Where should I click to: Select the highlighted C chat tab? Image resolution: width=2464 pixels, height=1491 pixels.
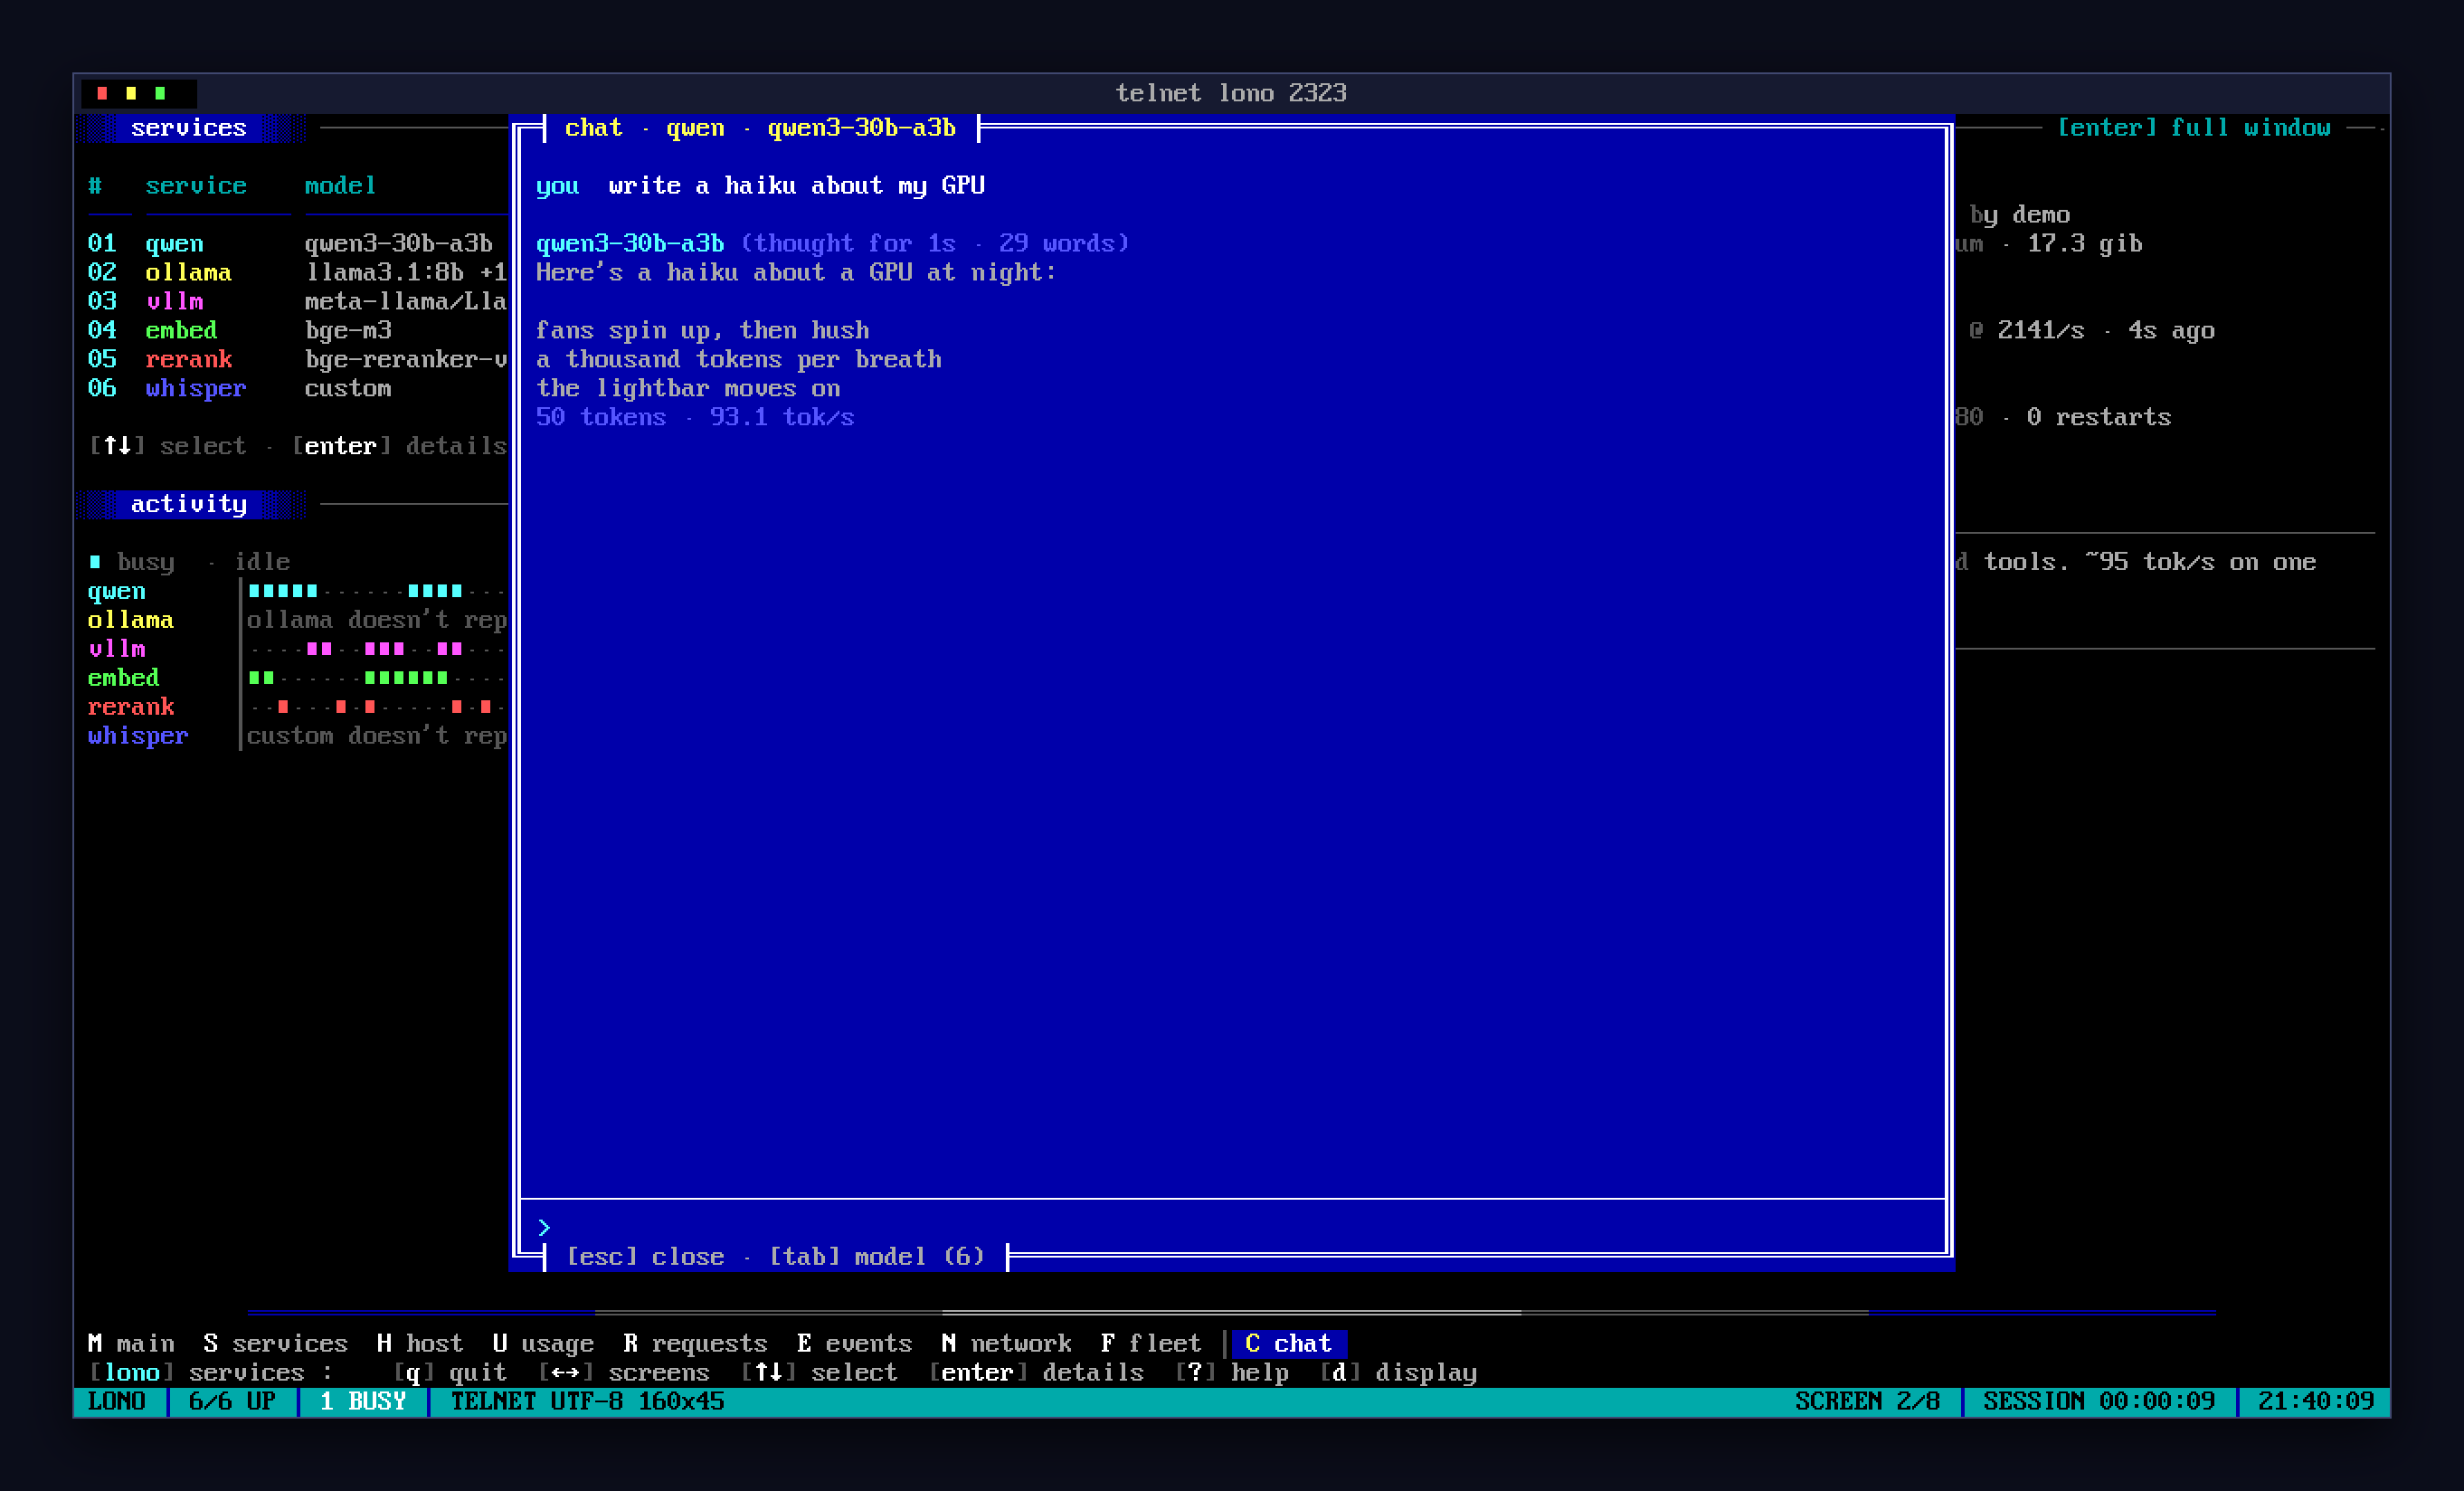point(1289,1343)
